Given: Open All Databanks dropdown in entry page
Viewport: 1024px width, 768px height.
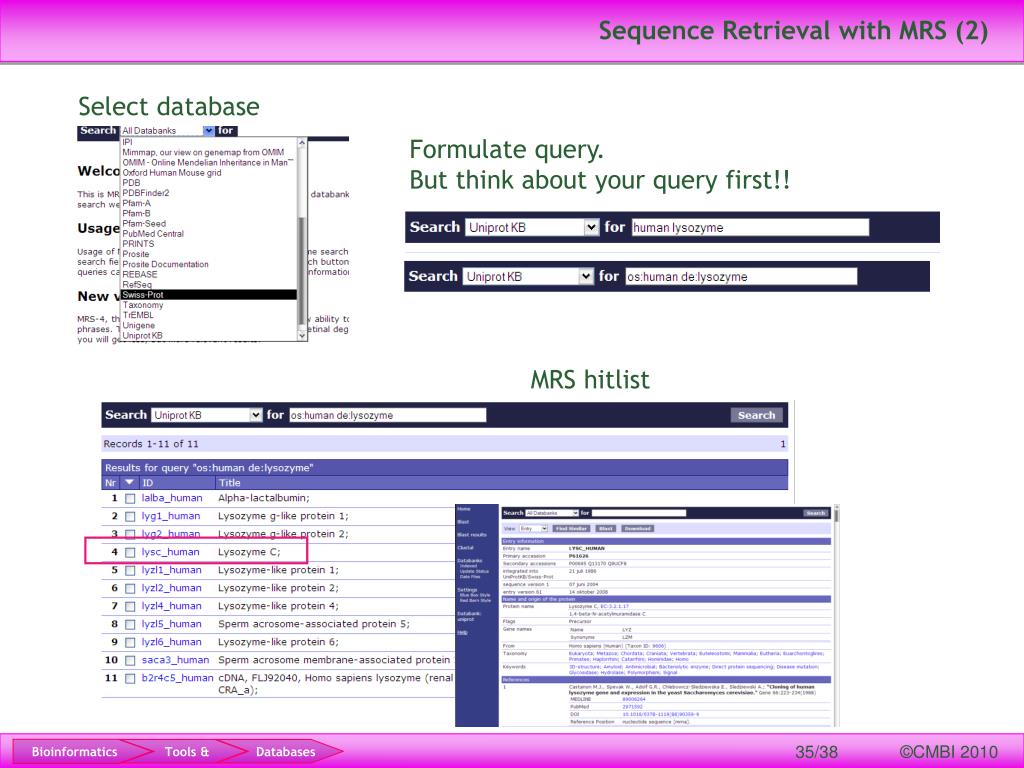Looking at the screenshot, I should click(552, 513).
